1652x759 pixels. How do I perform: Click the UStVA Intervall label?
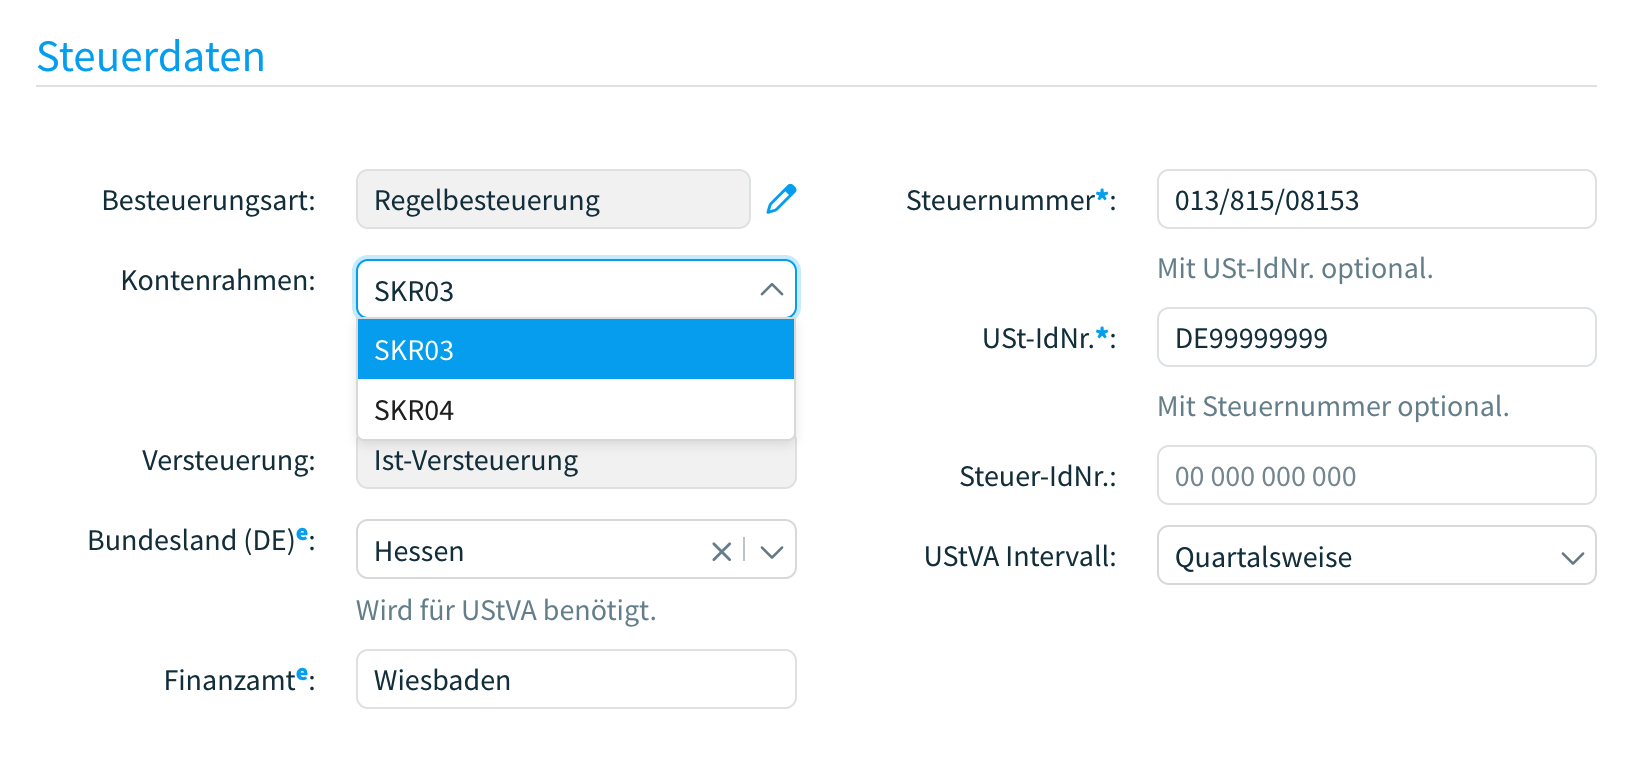tap(1020, 556)
